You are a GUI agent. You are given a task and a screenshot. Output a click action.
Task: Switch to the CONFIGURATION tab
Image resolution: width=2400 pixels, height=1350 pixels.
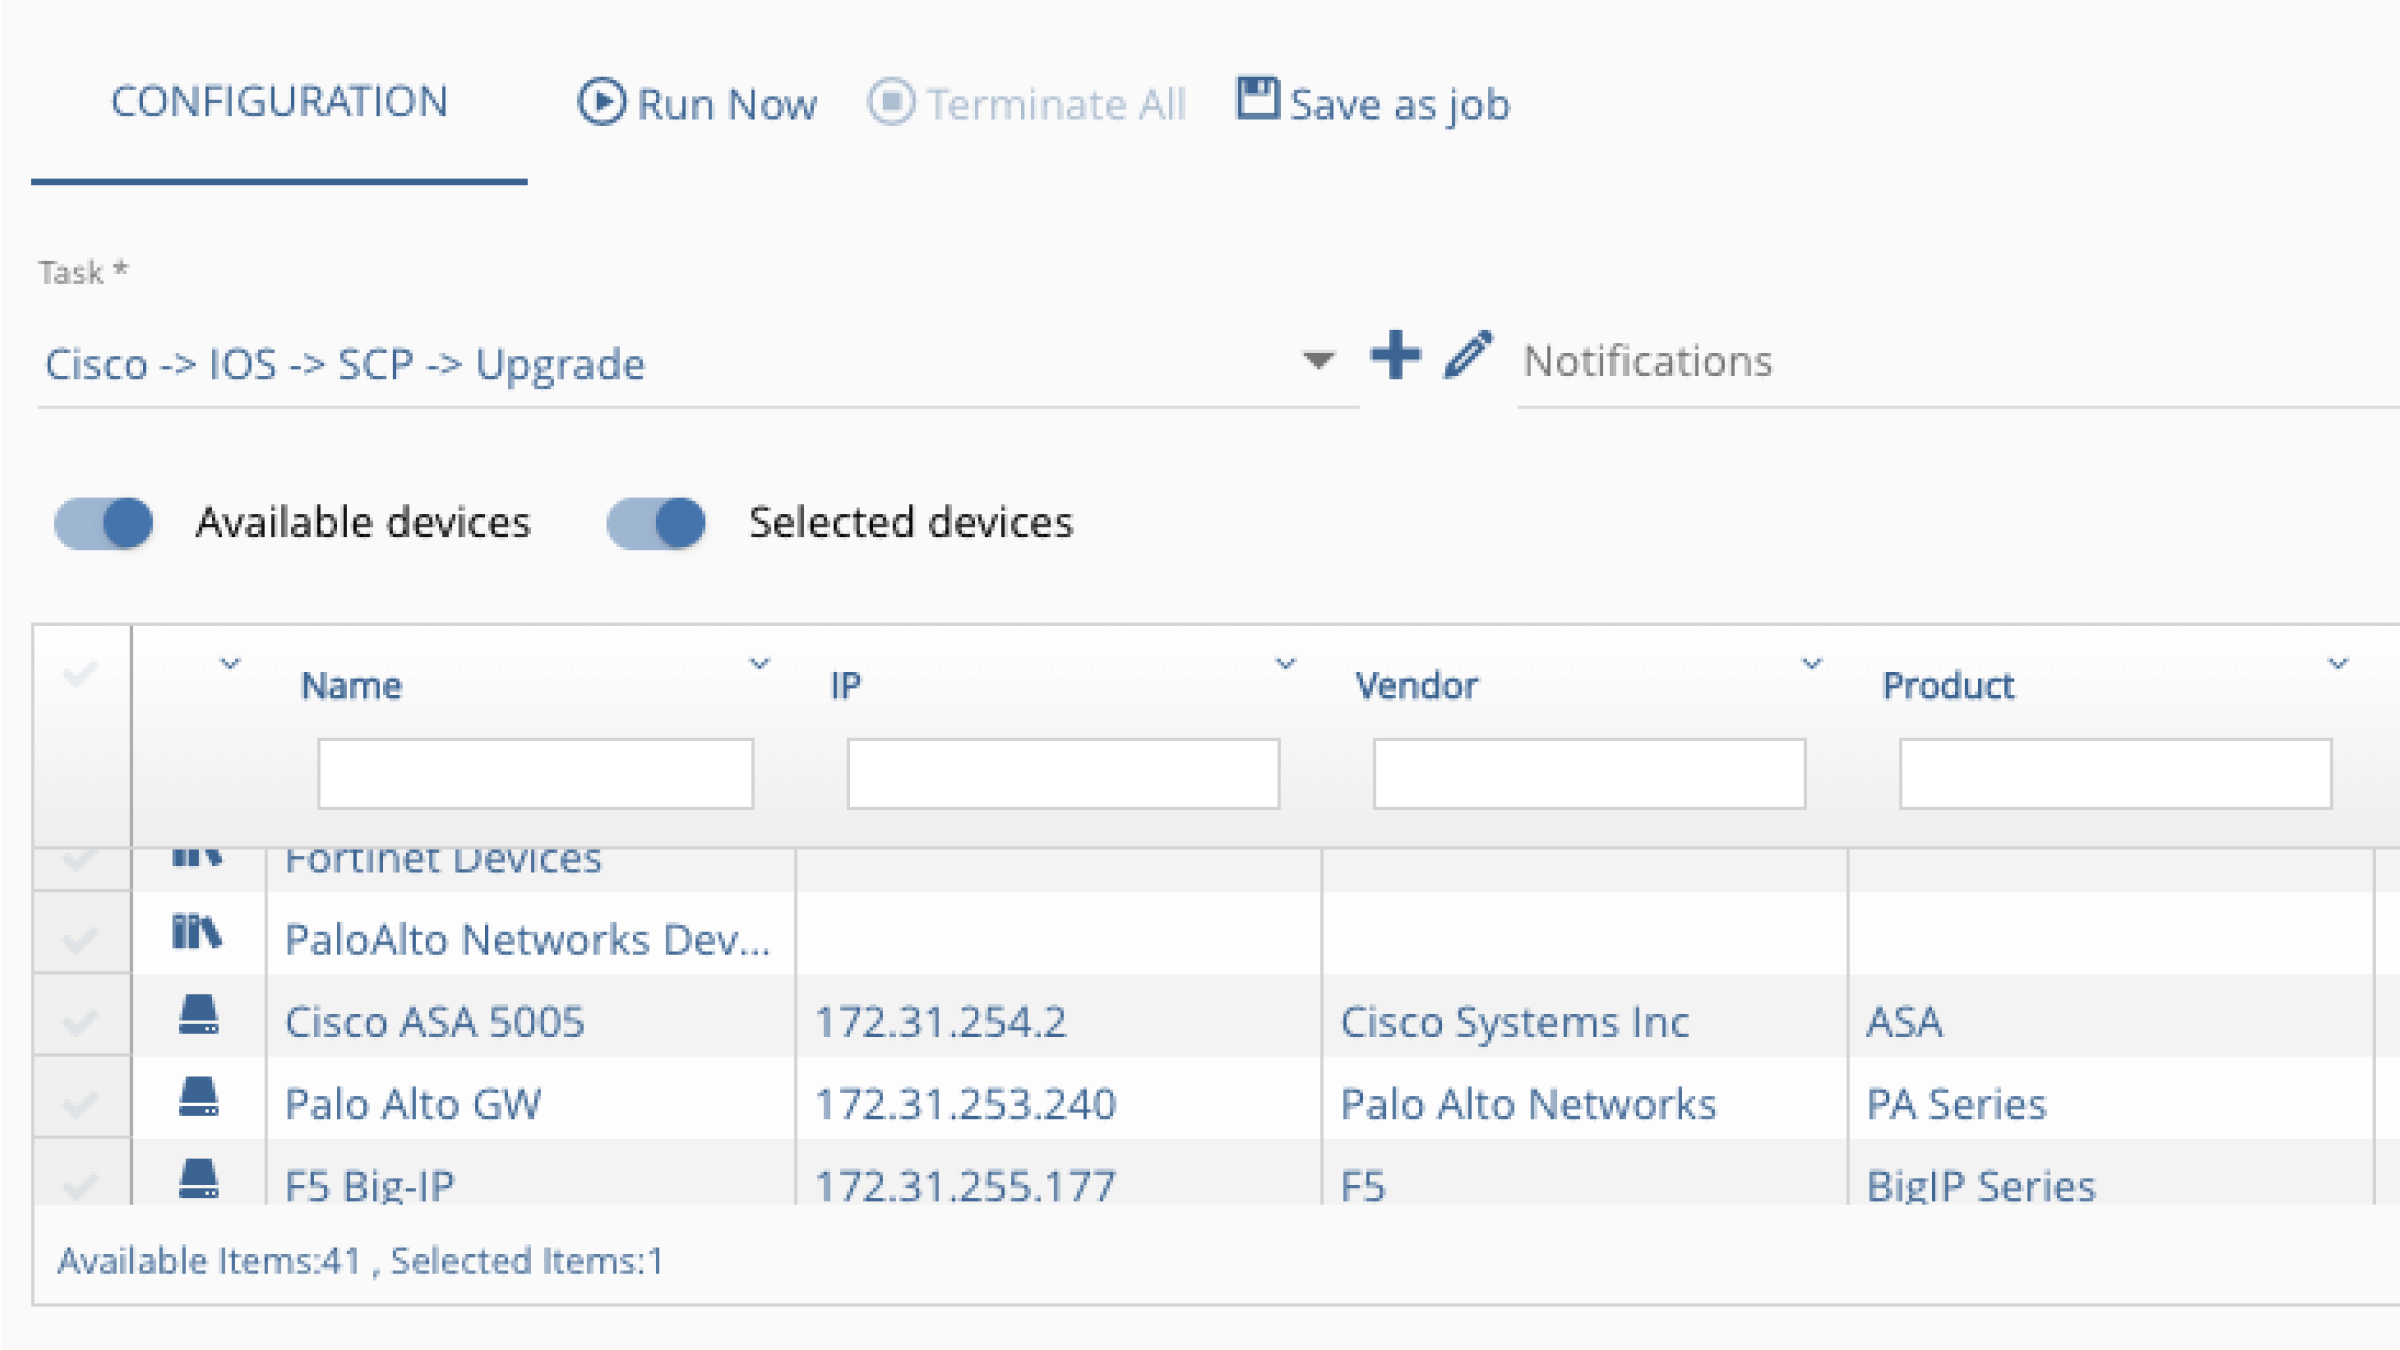[279, 102]
